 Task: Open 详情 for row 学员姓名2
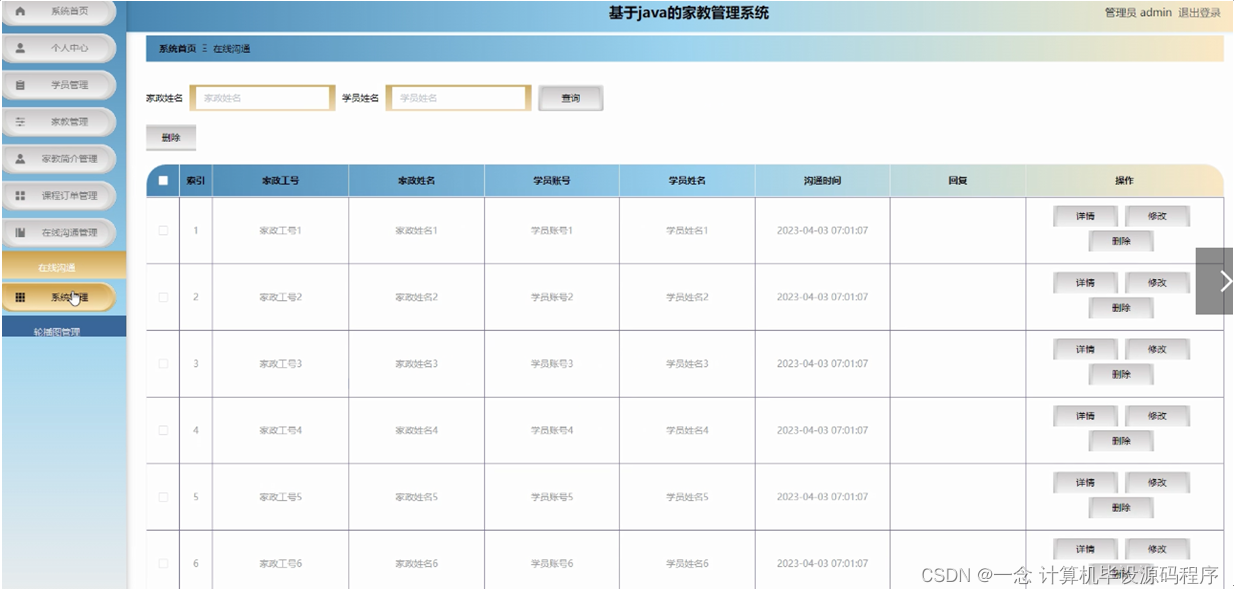pos(1085,283)
